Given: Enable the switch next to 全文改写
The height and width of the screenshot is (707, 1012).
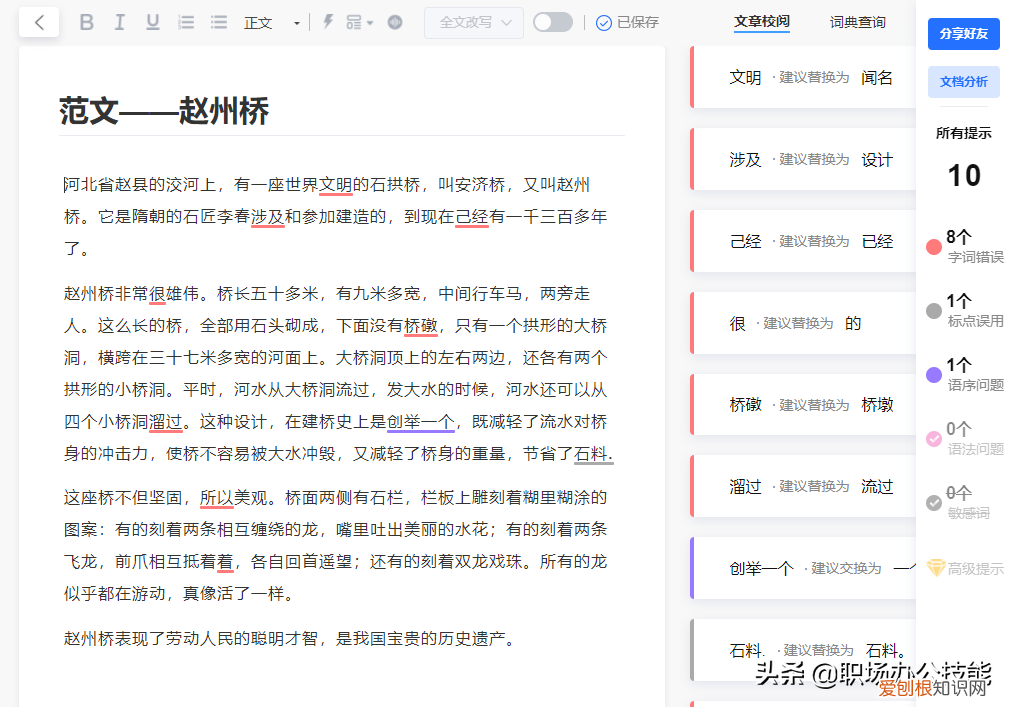Looking at the screenshot, I should click(552, 21).
